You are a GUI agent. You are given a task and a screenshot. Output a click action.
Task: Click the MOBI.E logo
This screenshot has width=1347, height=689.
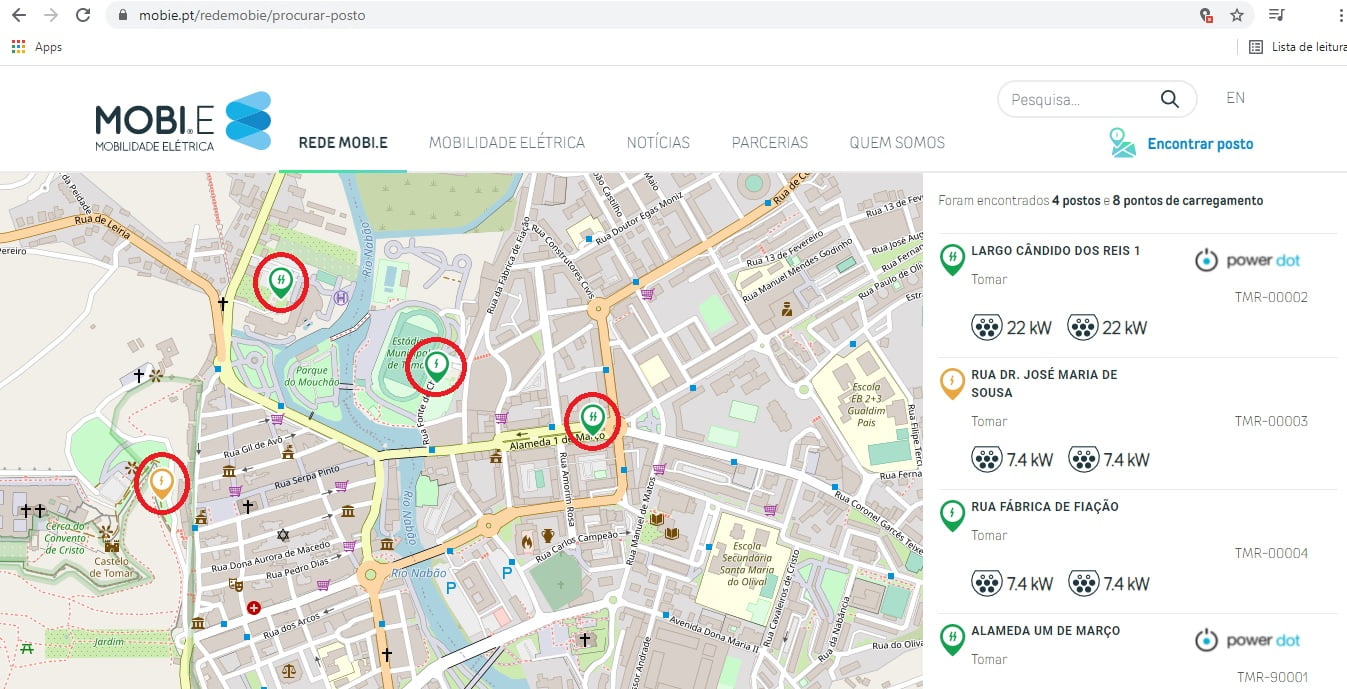[183, 121]
